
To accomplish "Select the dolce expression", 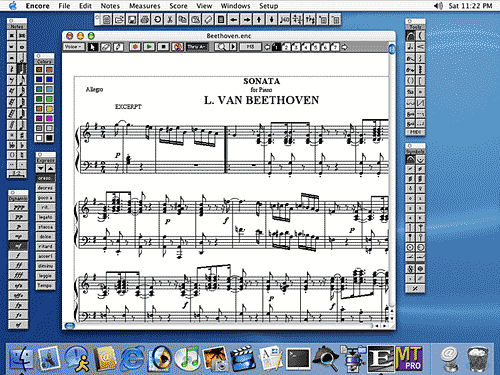I will click(45, 237).
